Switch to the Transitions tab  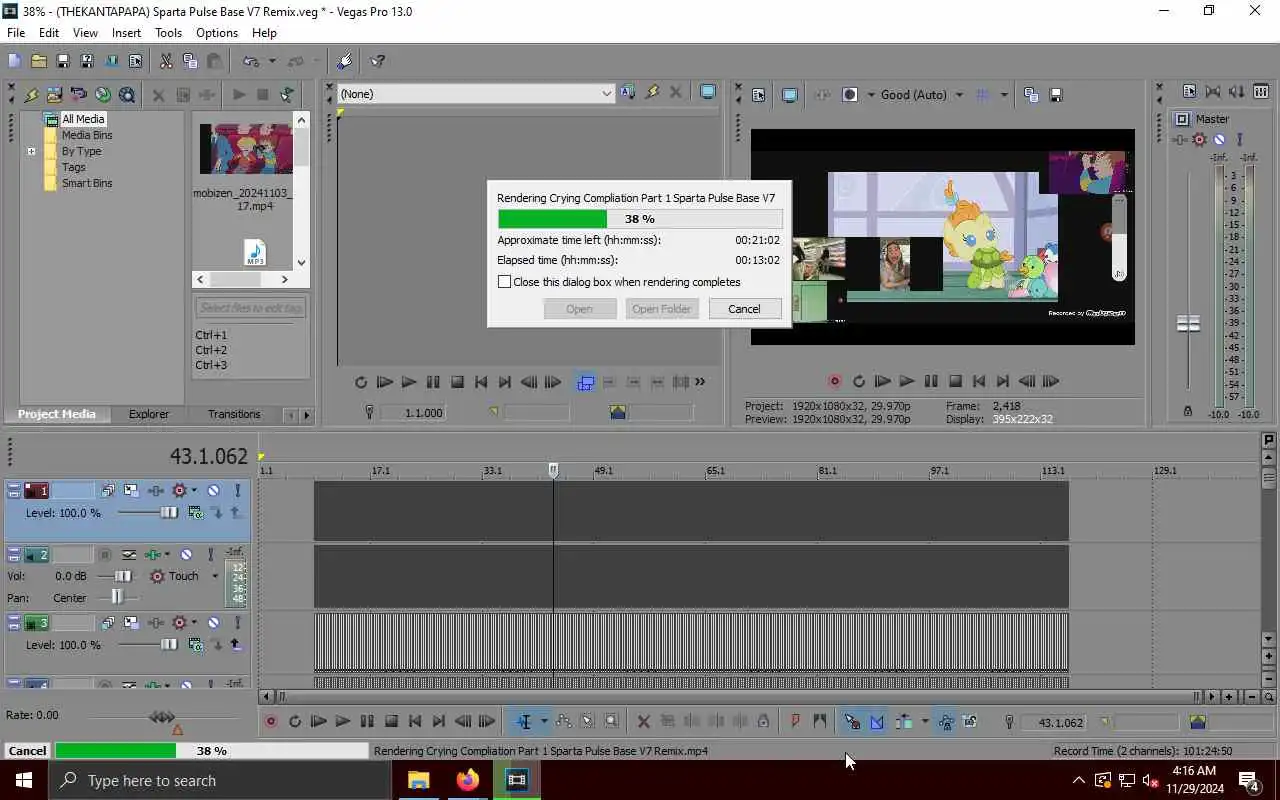(234, 414)
